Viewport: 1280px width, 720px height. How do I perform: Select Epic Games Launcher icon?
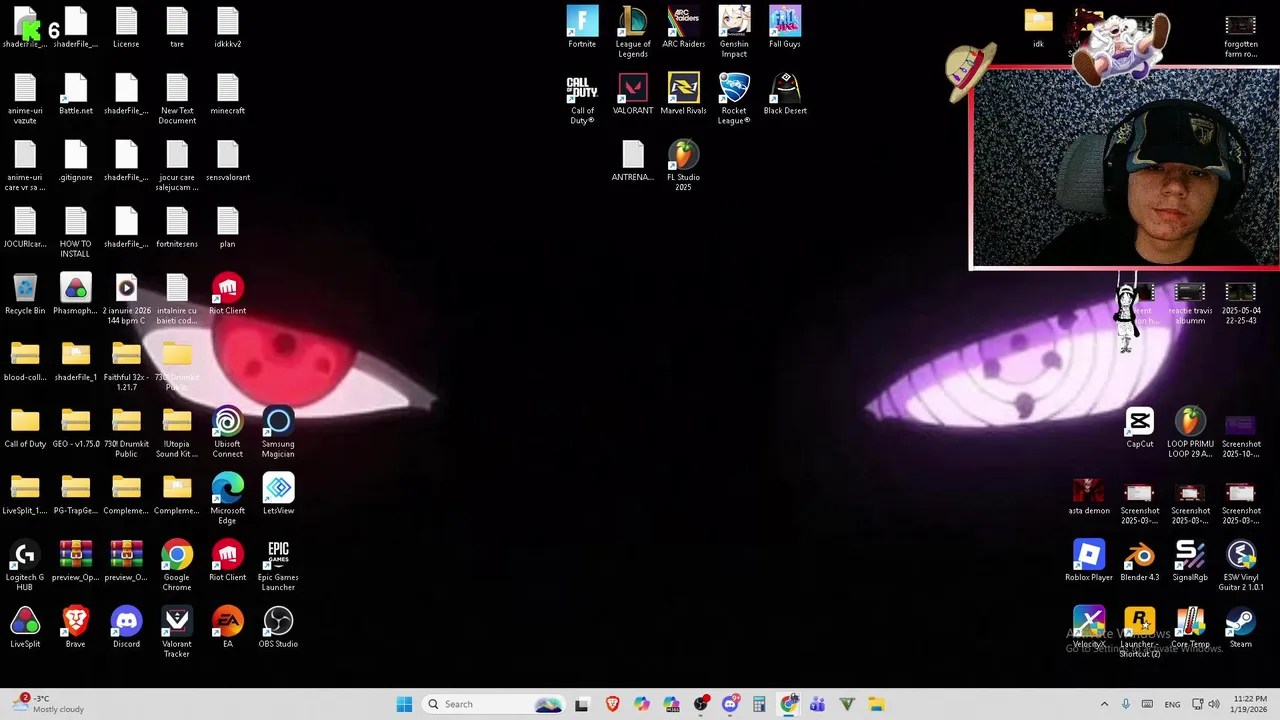pos(278,565)
